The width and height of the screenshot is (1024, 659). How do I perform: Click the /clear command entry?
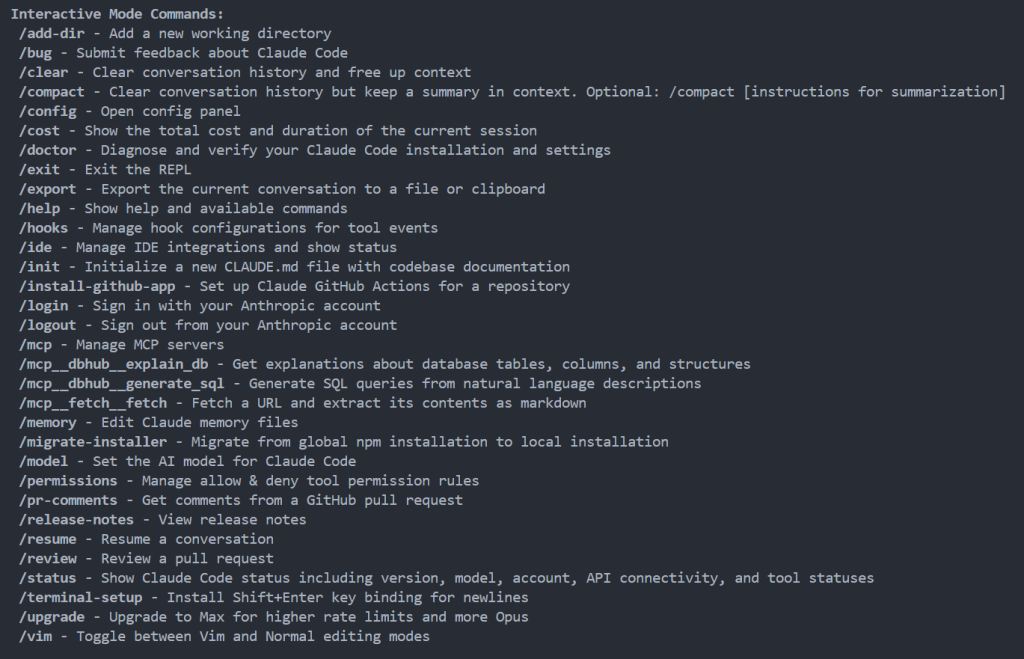click(x=43, y=72)
